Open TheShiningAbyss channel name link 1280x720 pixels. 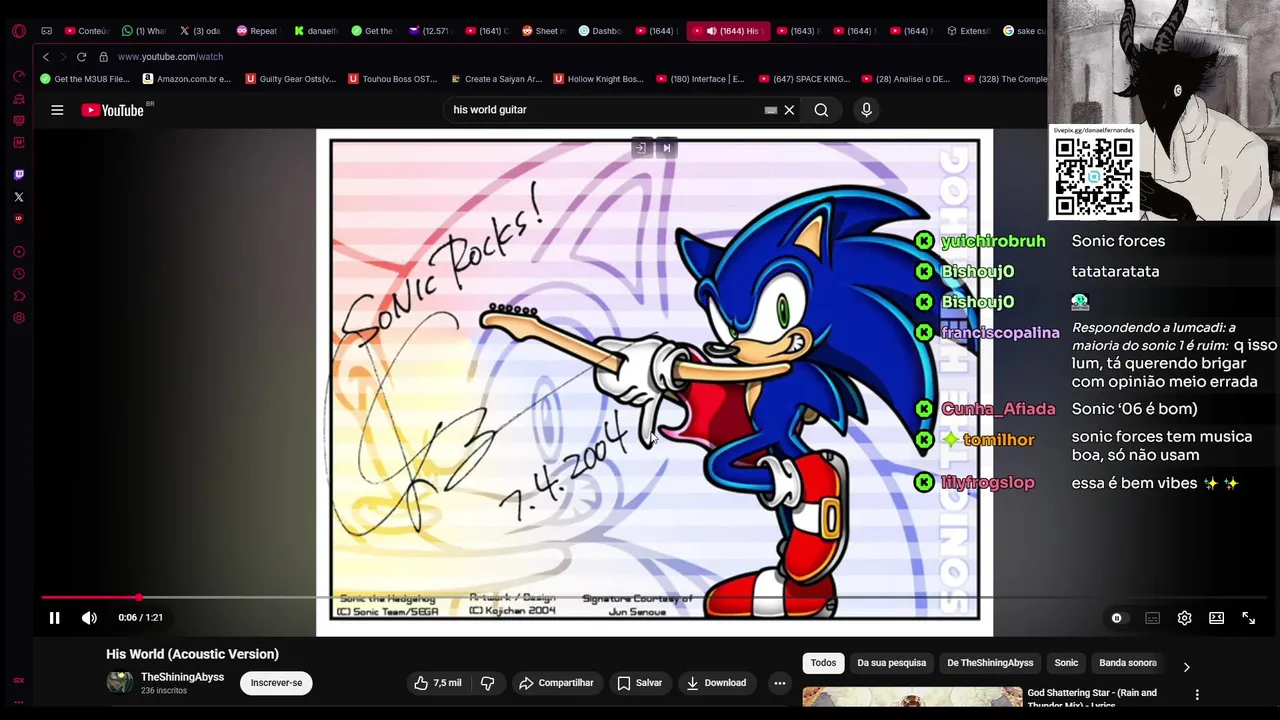[182, 677]
